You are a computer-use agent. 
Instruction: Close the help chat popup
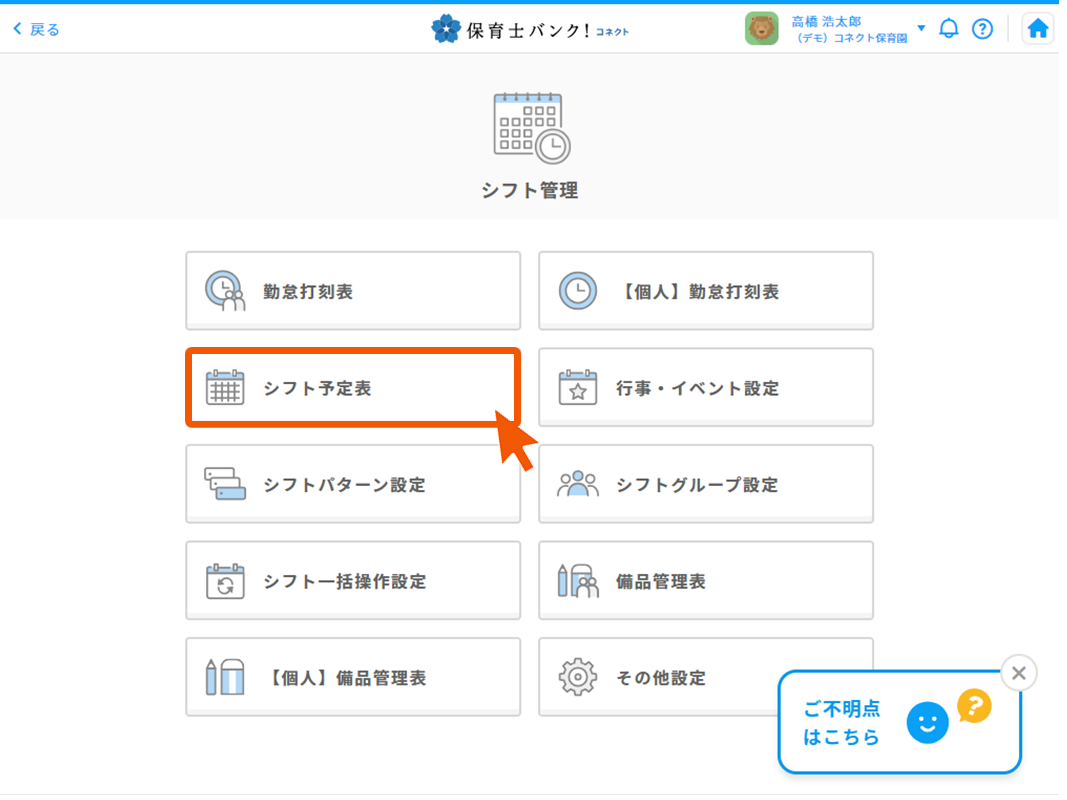[1018, 673]
